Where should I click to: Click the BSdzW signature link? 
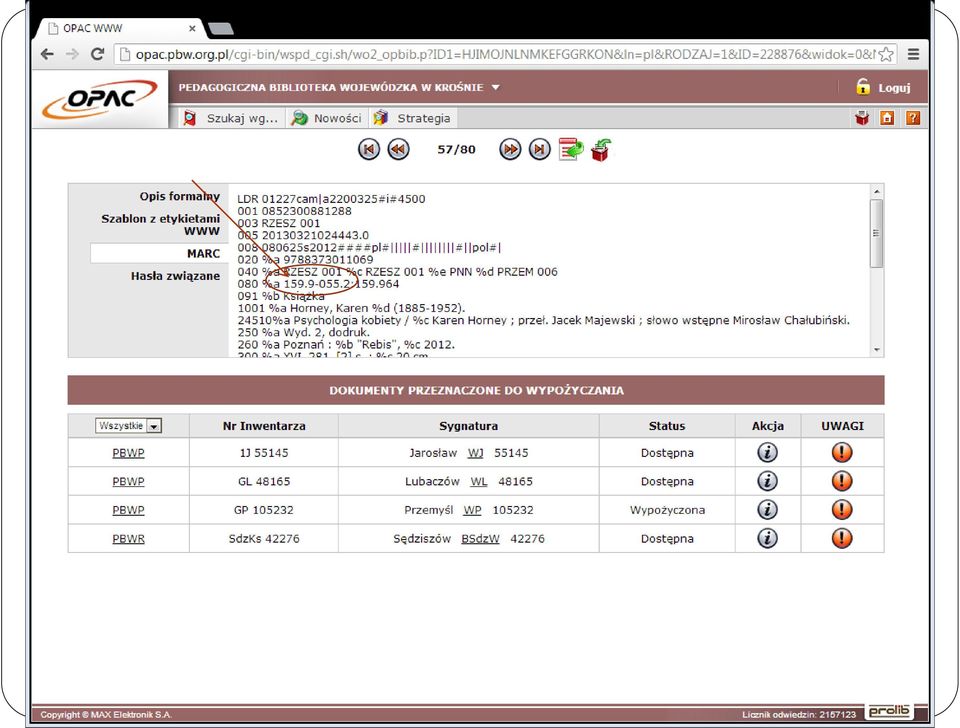(480, 539)
